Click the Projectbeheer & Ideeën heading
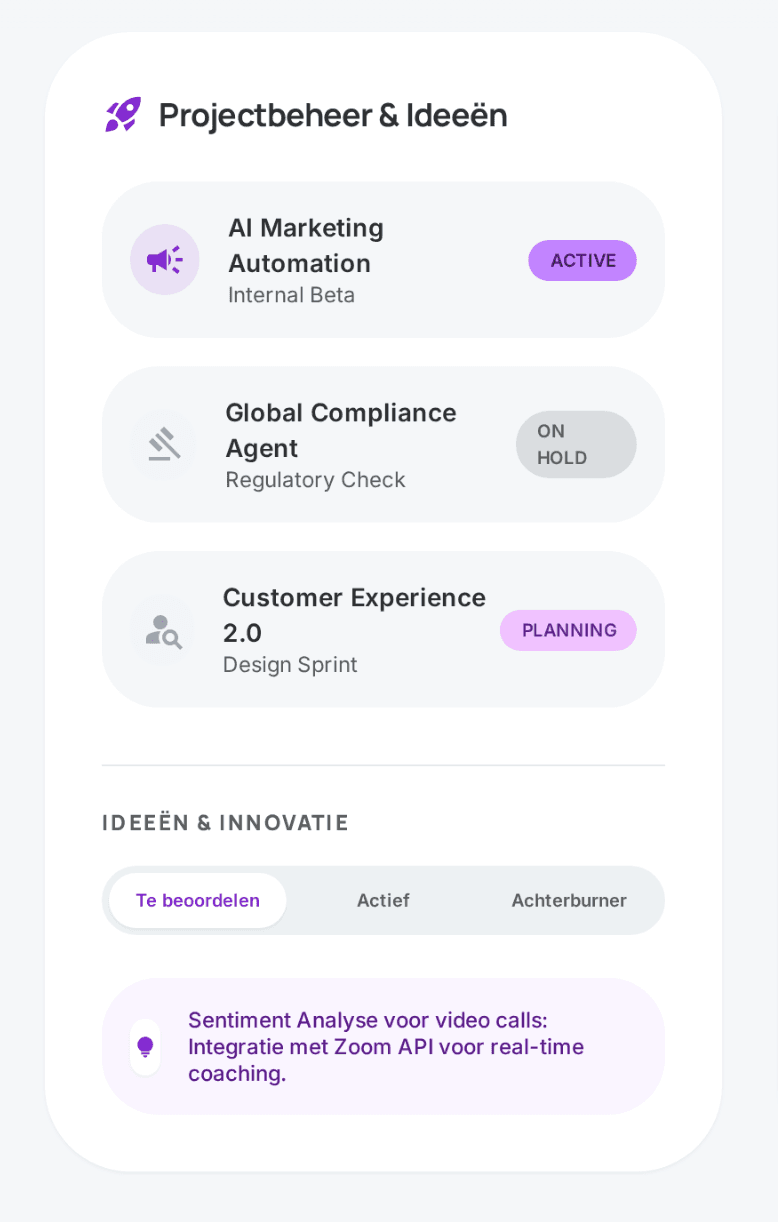The width and height of the screenshot is (778, 1222). 333,115
